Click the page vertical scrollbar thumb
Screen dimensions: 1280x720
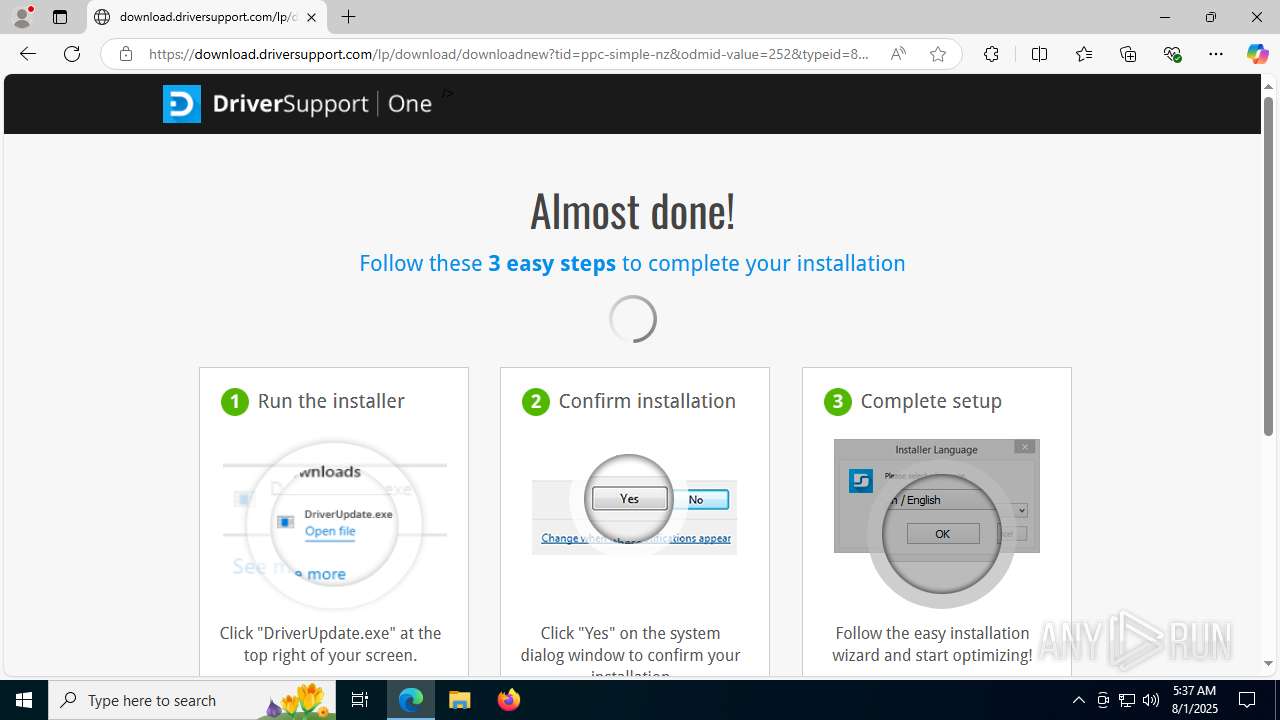click(x=1268, y=265)
